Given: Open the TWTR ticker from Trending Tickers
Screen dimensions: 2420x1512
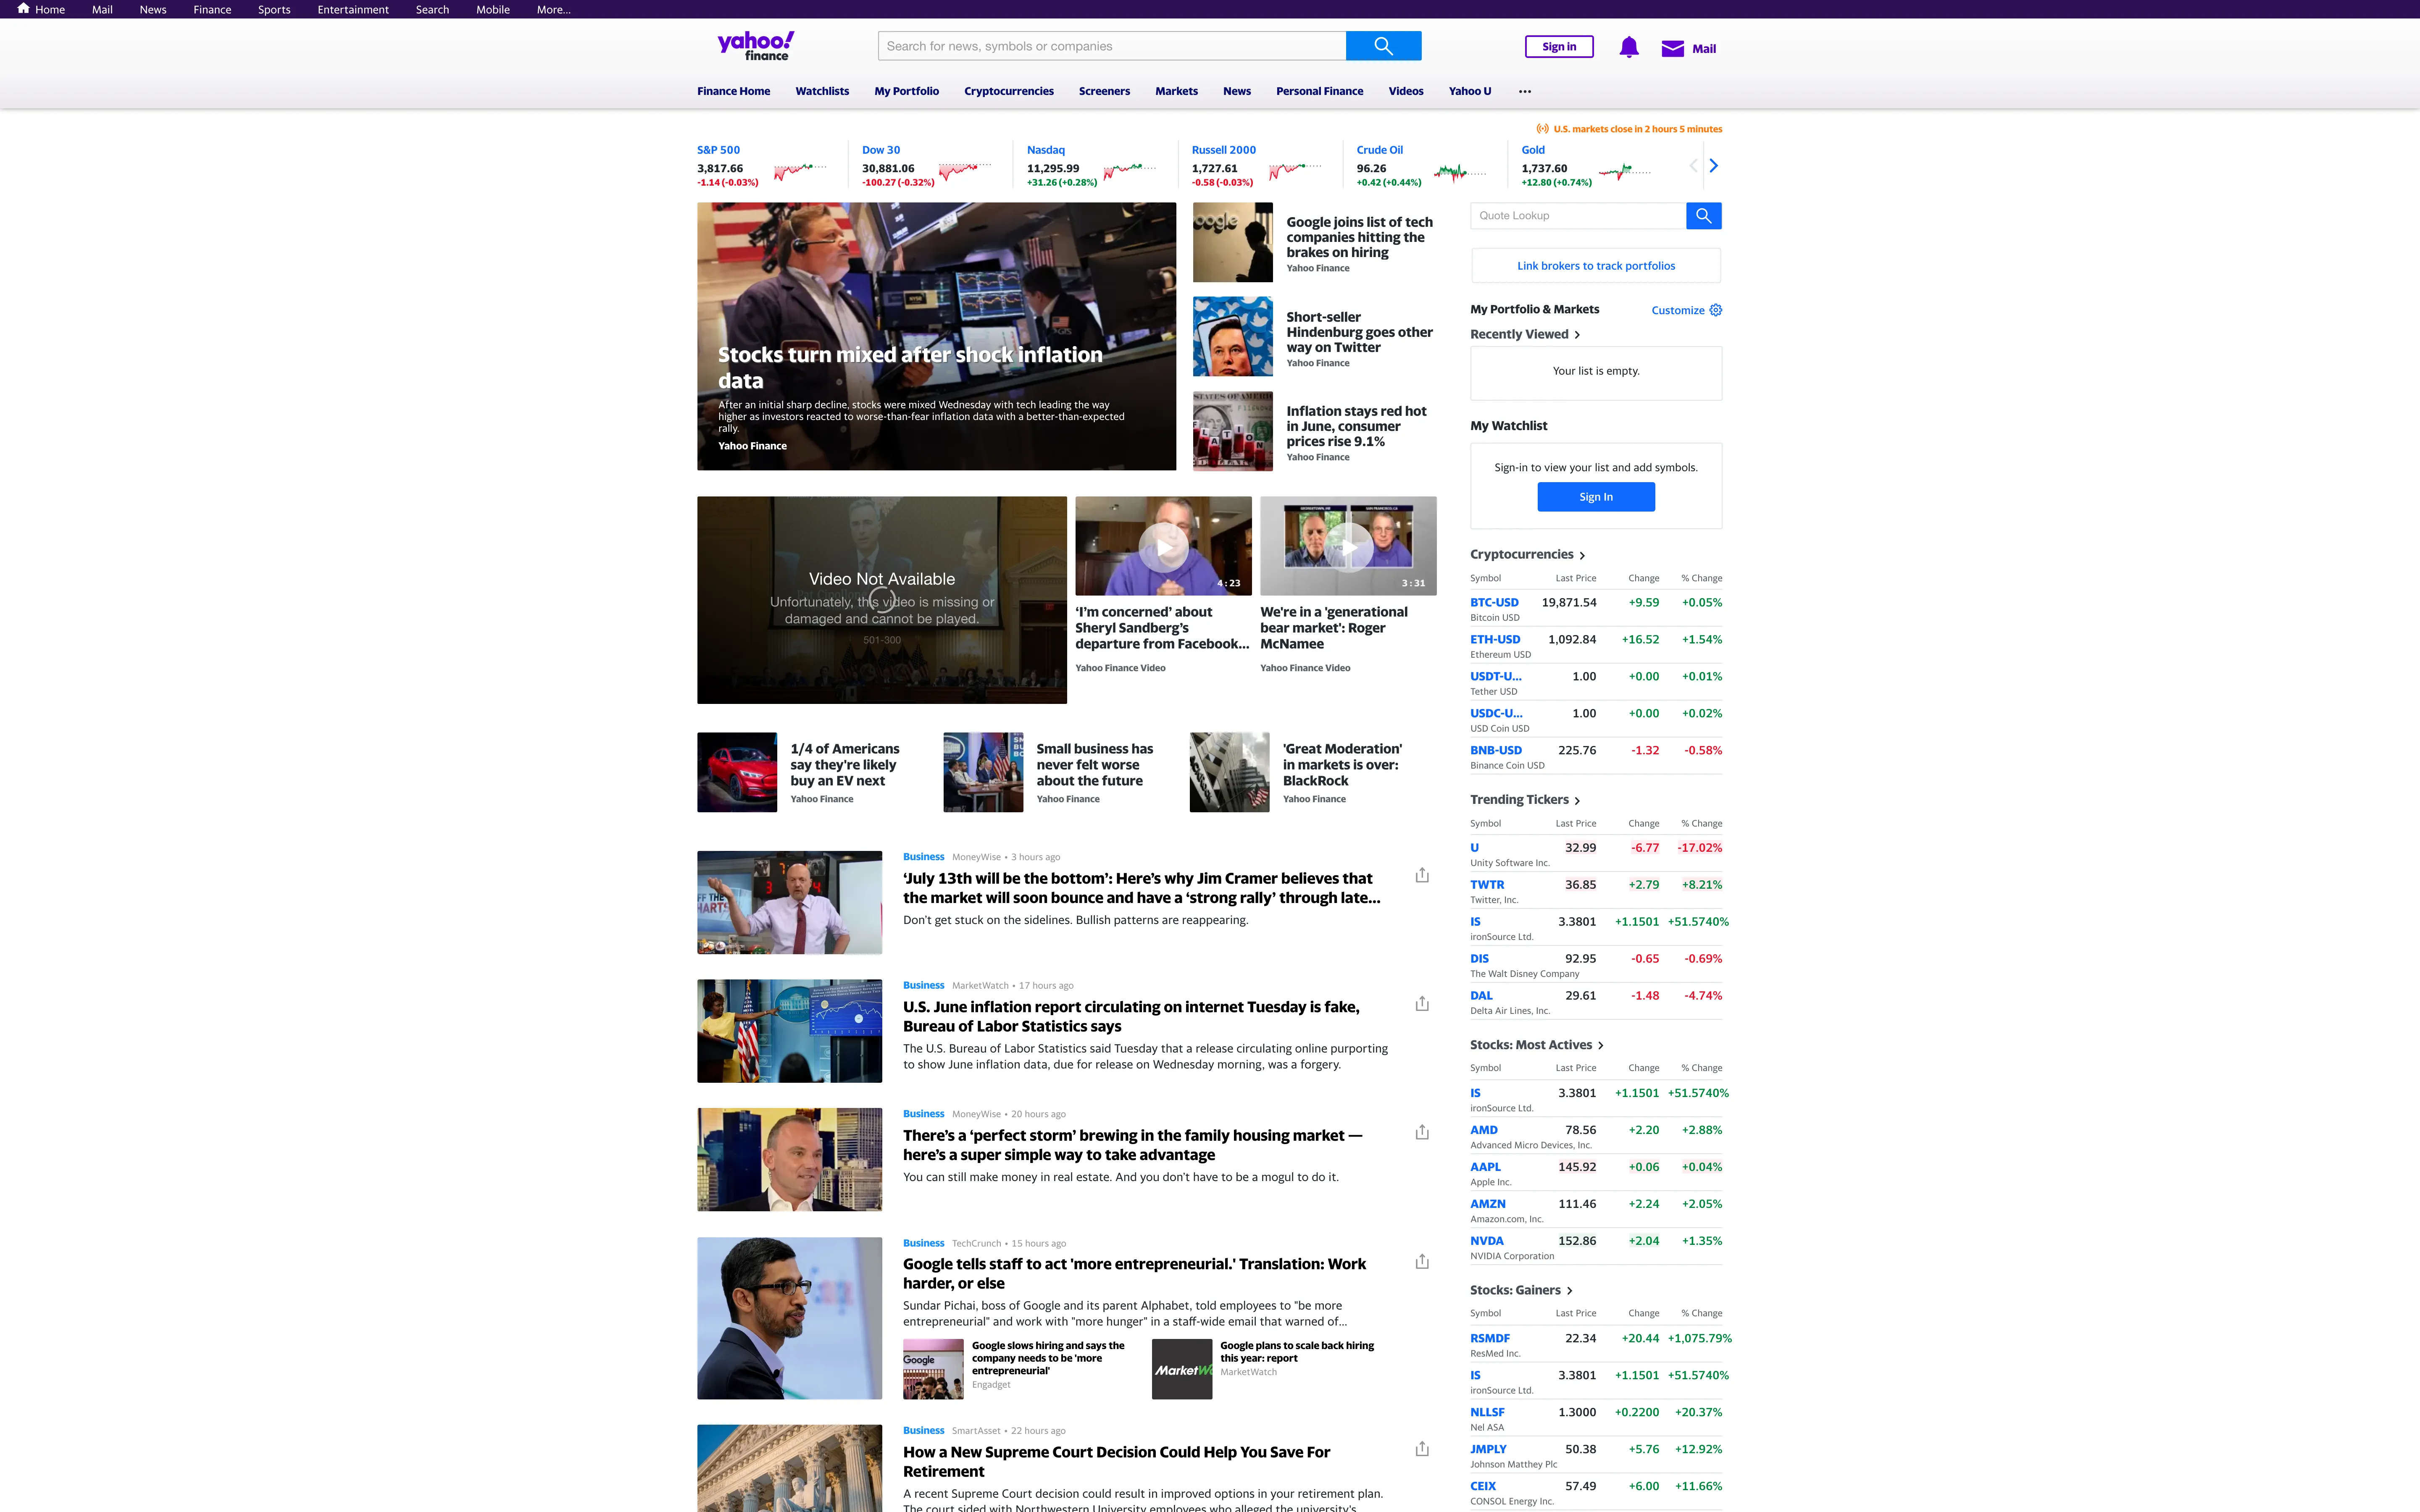Looking at the screenshot, I should point(1487,884).
